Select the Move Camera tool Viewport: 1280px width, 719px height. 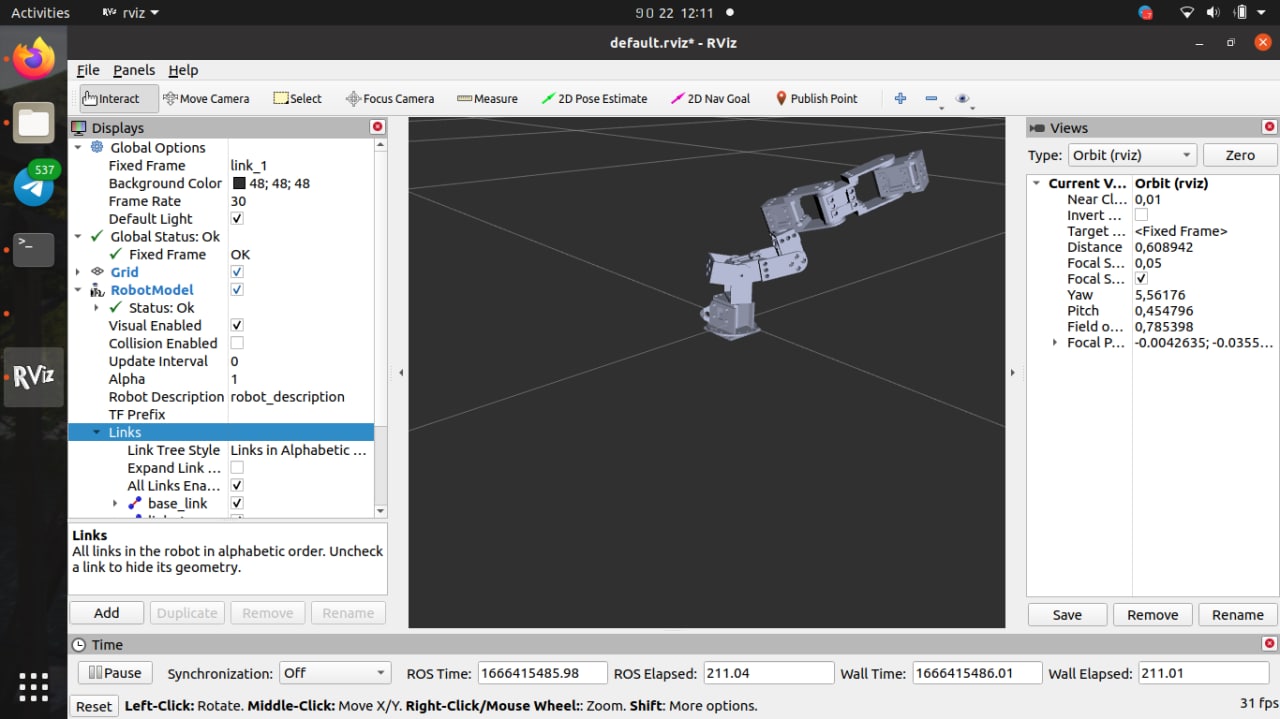(206, 99)
